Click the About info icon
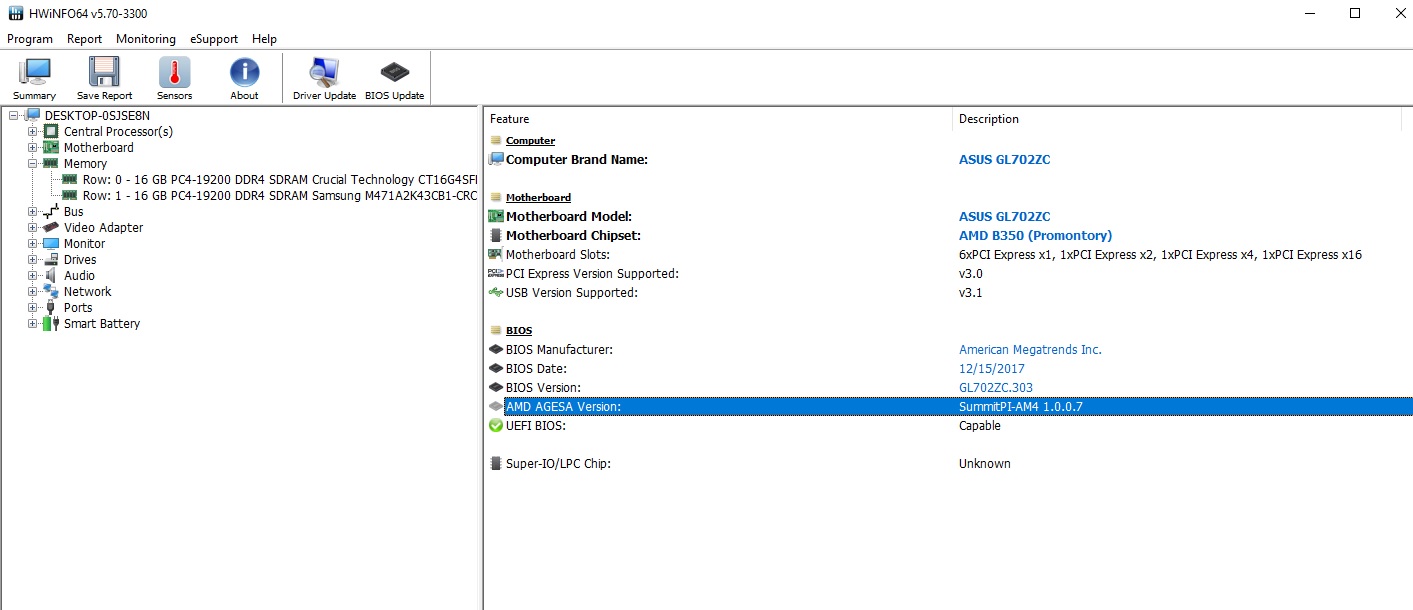The height and width of the screenshot is (610, 1413). pos(244,72)
